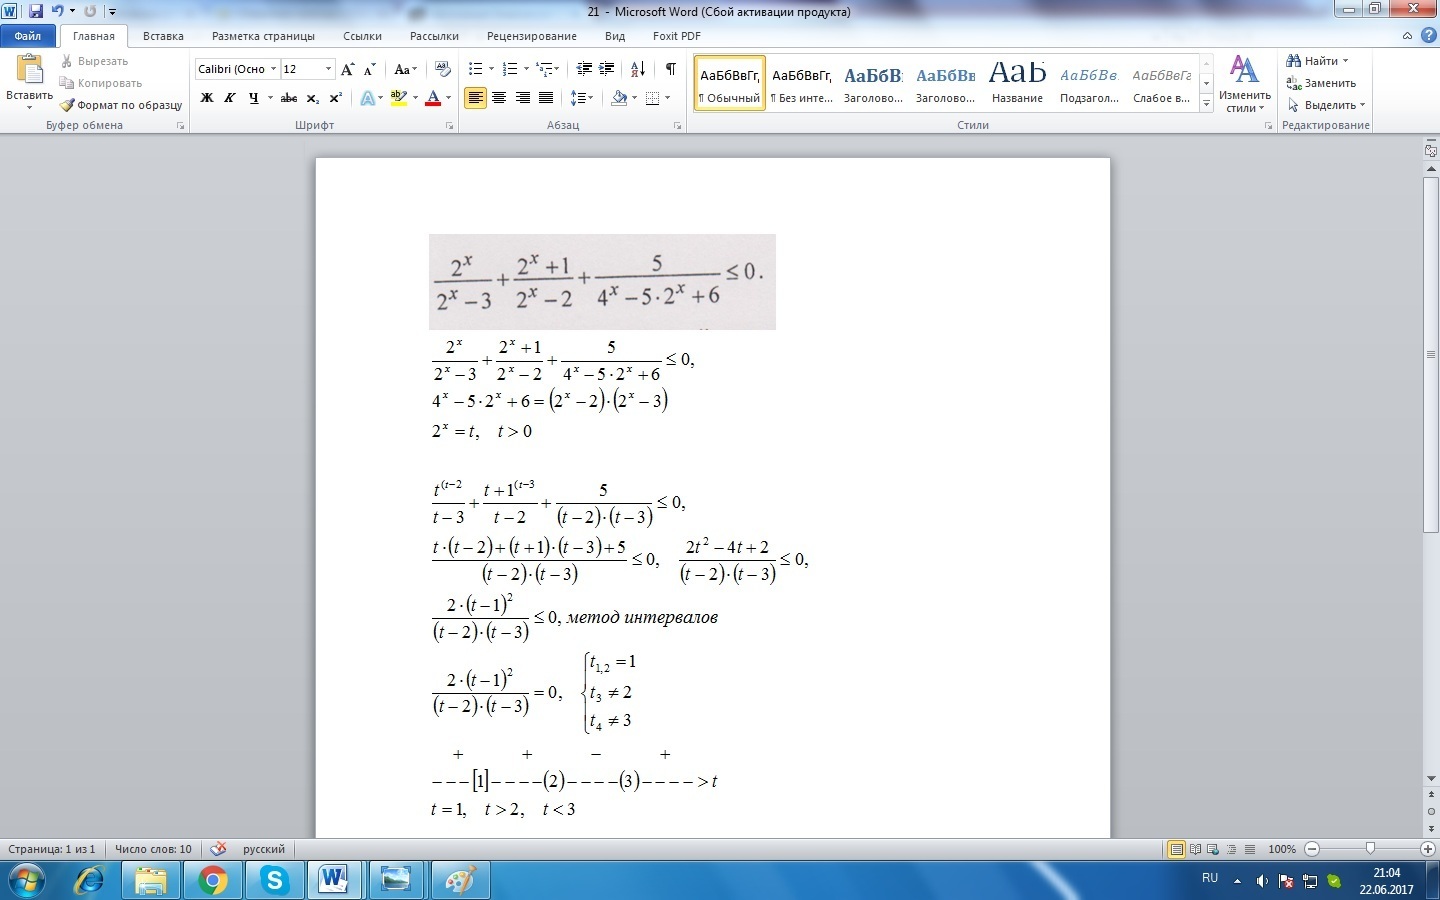1440x900 pixels.
Task: Decrease paragraph indent
Action: [x=584, y=69]
